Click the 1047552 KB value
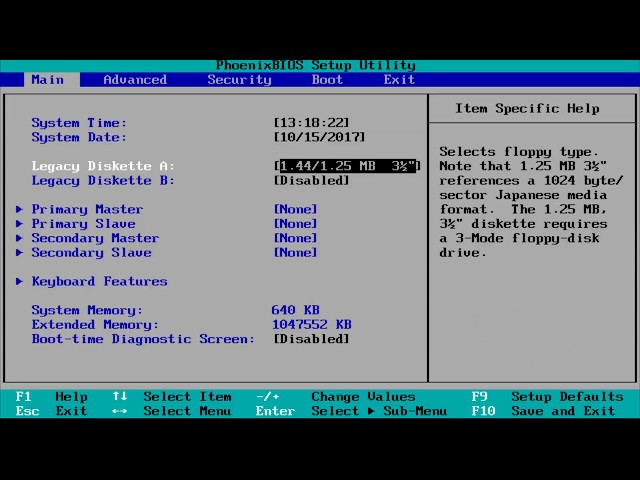 (311, 324)
